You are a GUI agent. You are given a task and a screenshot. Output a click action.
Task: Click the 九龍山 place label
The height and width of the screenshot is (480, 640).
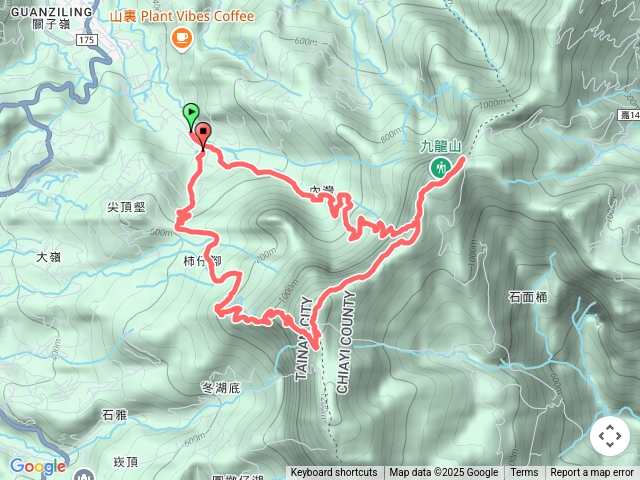tap(440, 147)
